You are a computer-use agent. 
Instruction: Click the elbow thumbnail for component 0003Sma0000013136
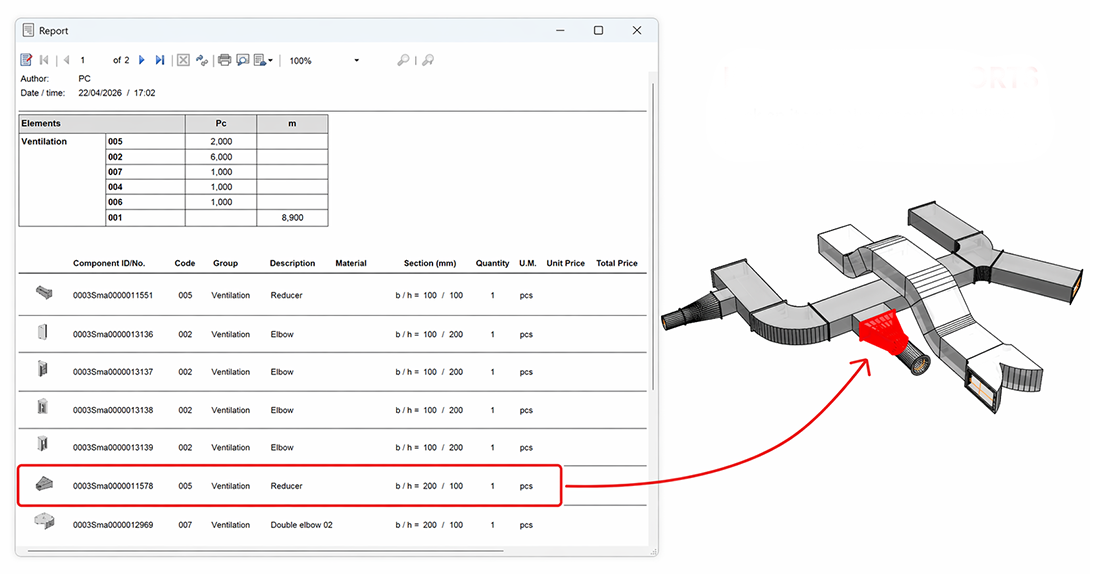(43, 331)
